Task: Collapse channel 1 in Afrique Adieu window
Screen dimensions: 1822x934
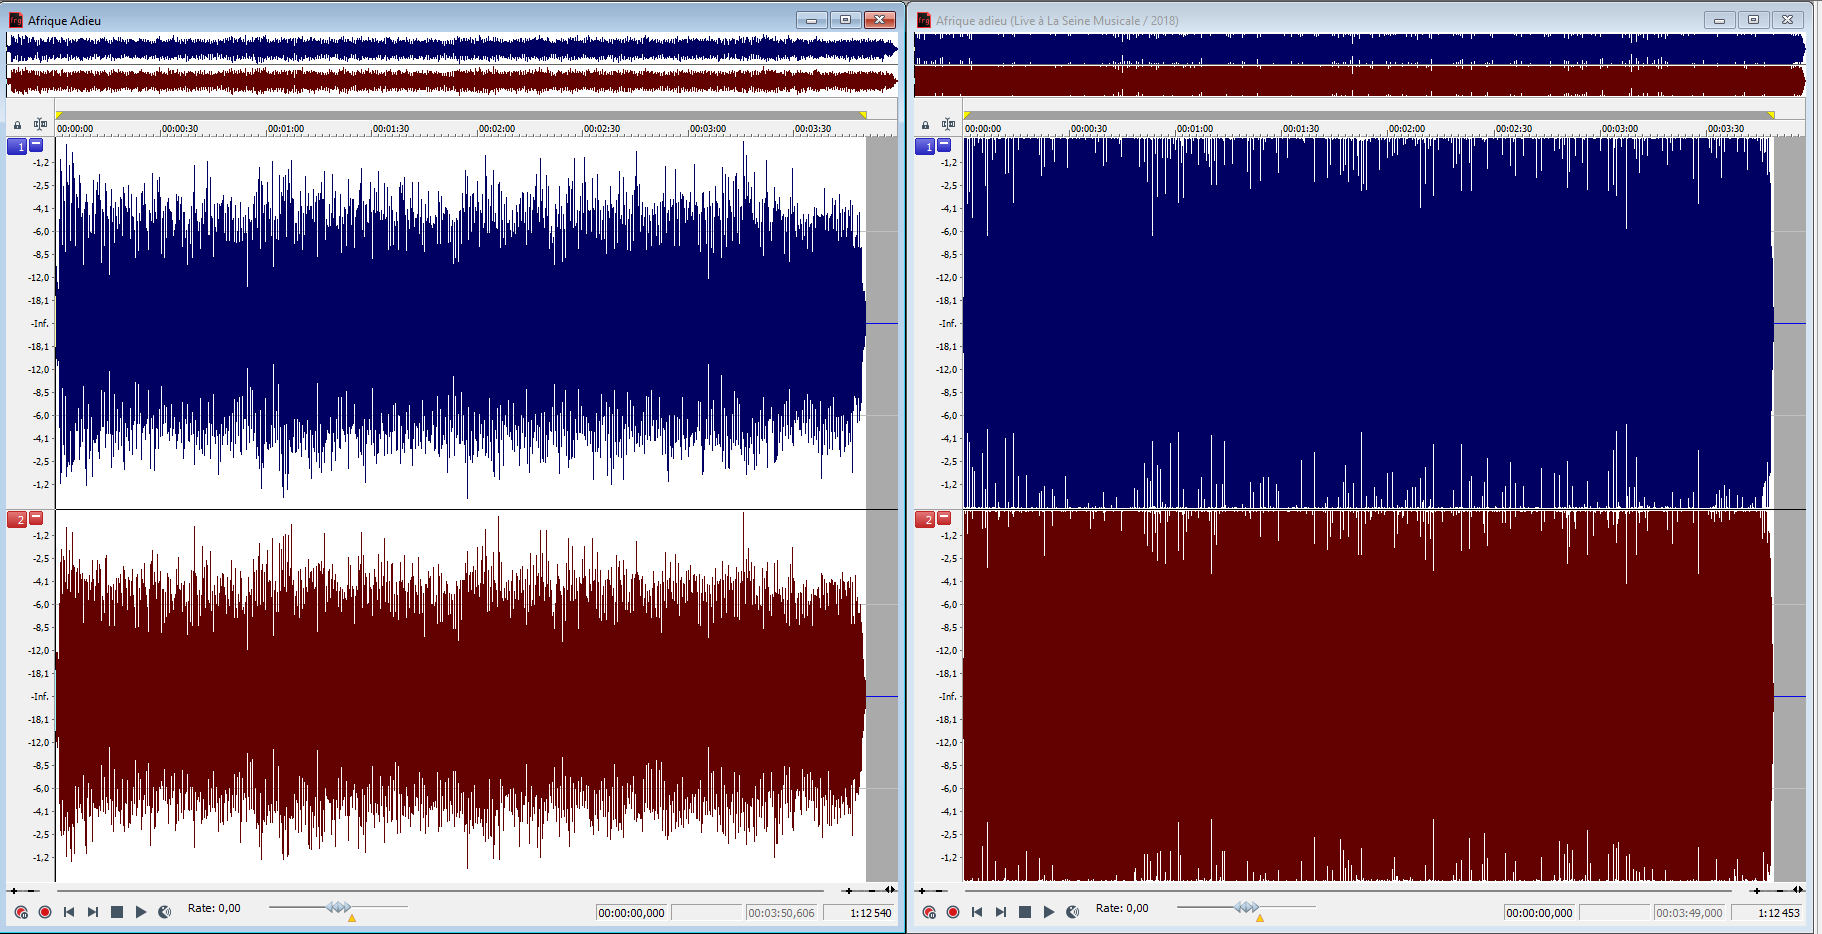Action: 36,145
